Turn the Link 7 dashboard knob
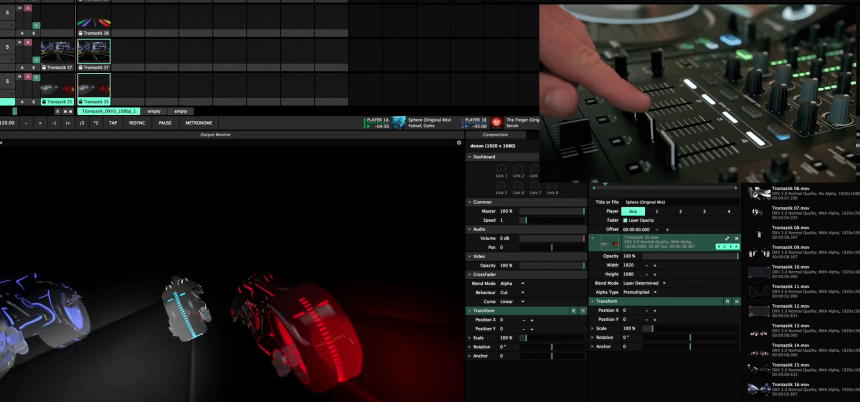The width and height of the screenshot is (860, 402). (x=535, y=186)
